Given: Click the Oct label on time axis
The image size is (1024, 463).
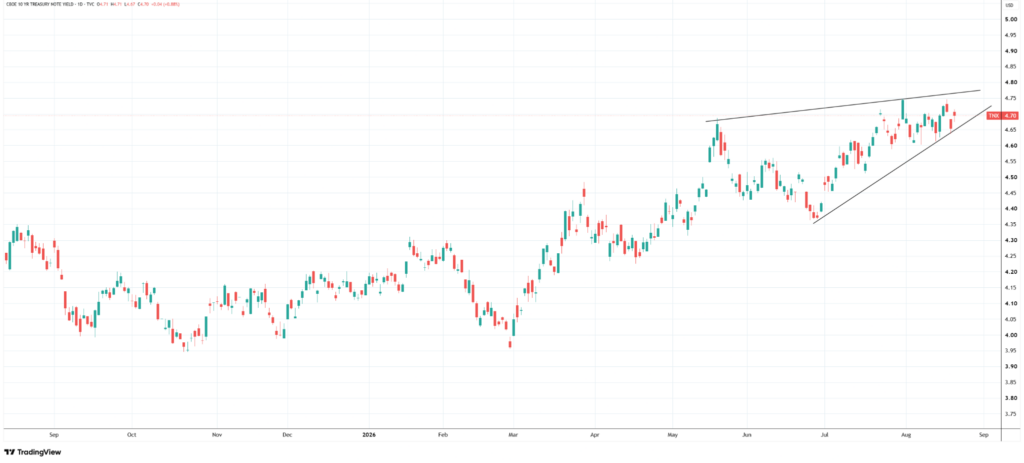Looking at the screenshot, I should 131,434.
